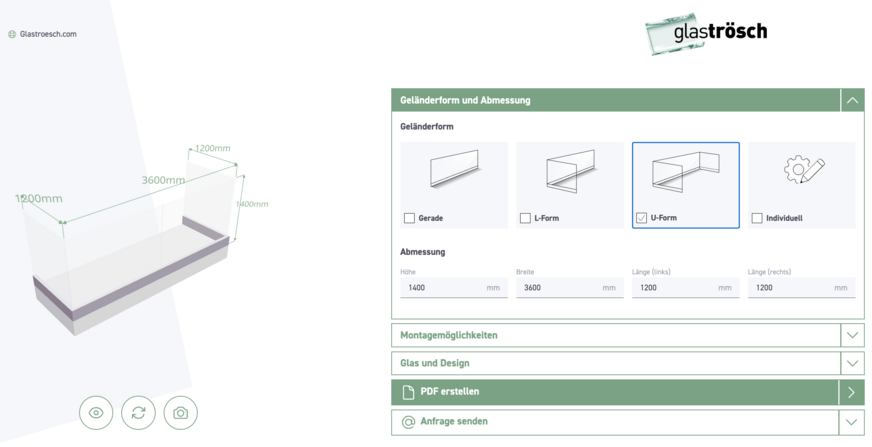Image resolution: width=872 pixels, height=447 pixels.
Task: Check the Individuell checkbox
Action: [x=757, y=218]
